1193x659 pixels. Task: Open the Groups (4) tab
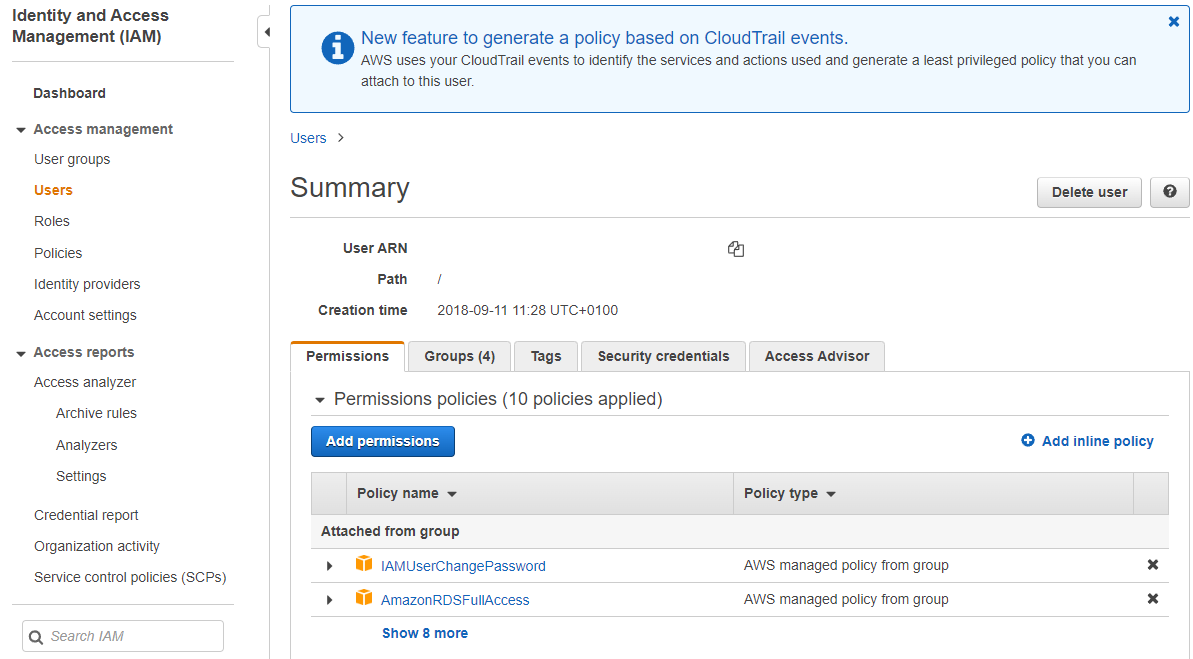click(459, 356)
